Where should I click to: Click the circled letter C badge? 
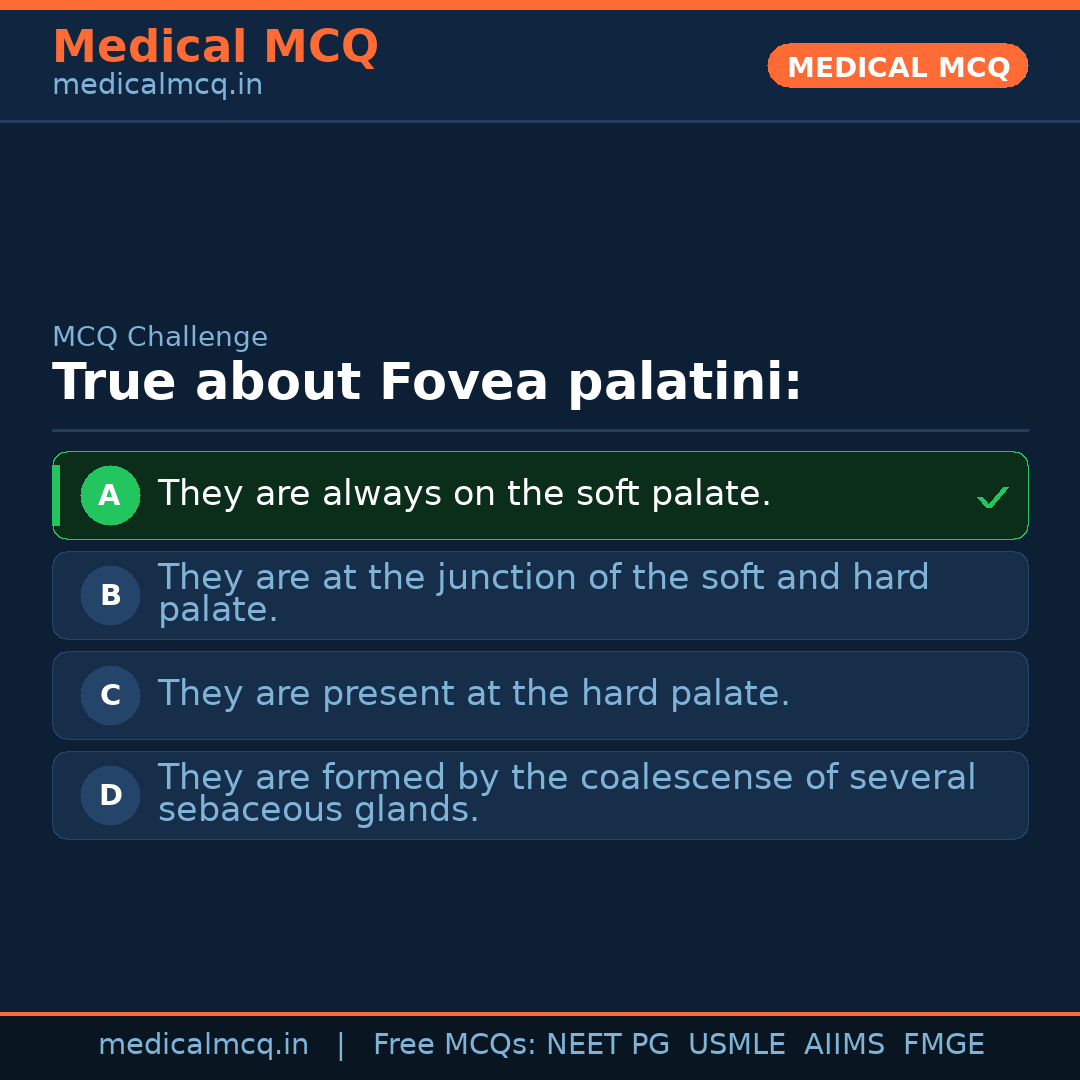(110, 695)
